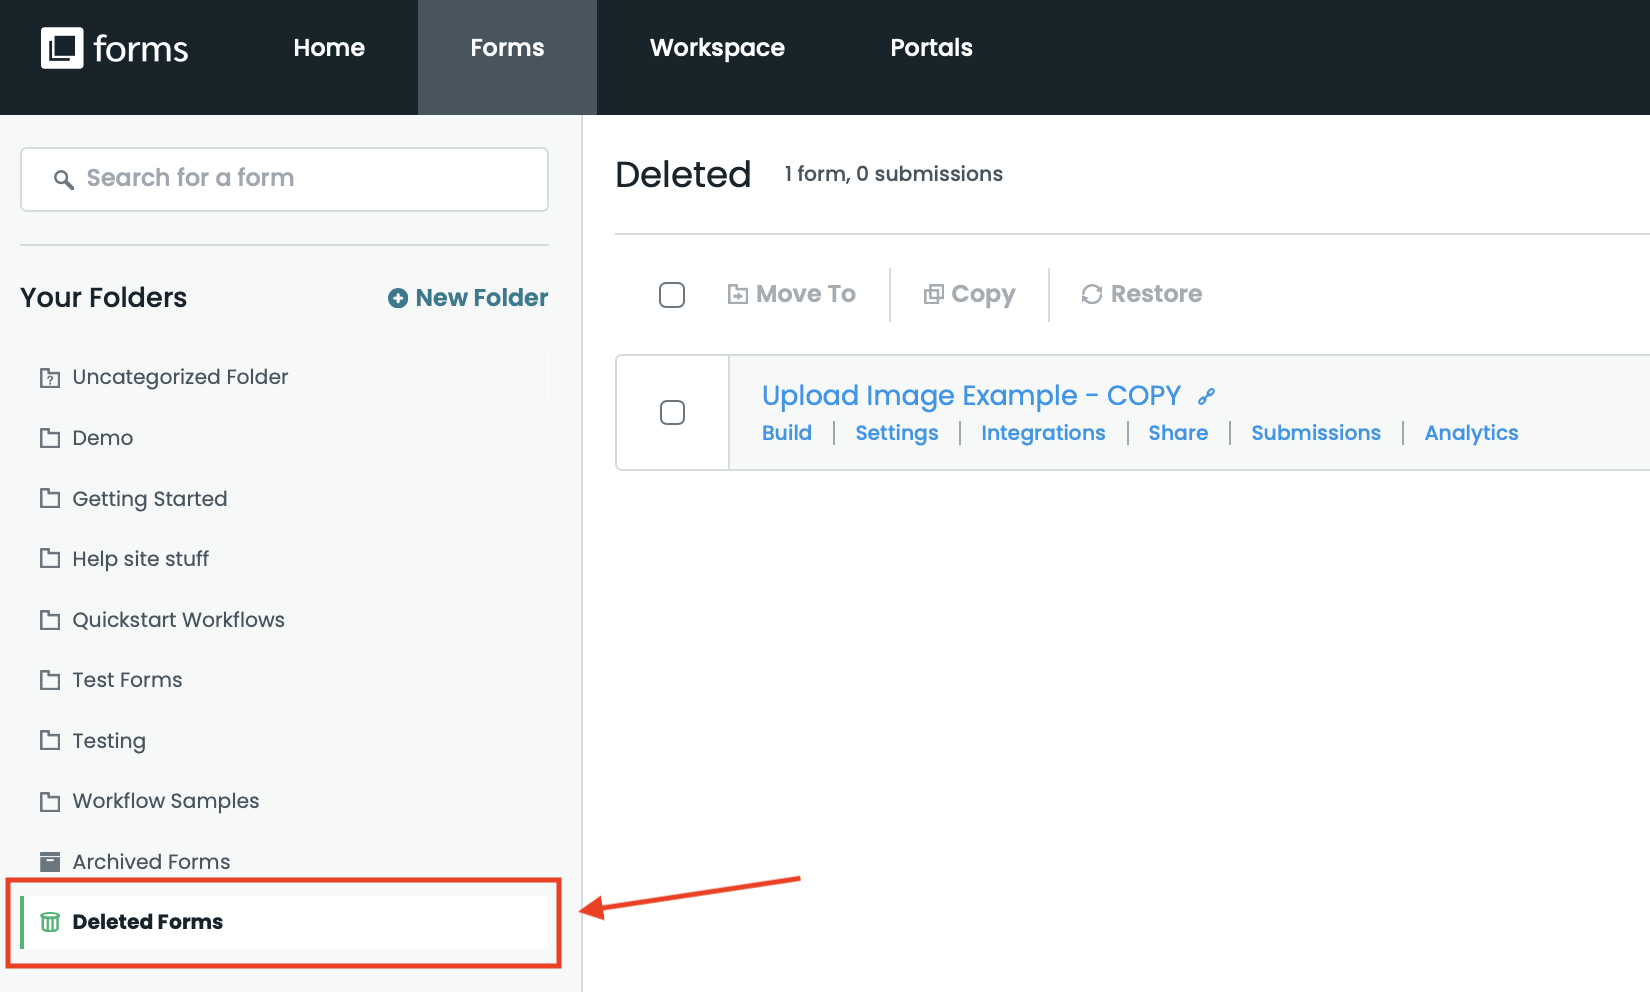Open the Uncategorized Folder
1650x992 pixels.
click(x=180, y=377)
